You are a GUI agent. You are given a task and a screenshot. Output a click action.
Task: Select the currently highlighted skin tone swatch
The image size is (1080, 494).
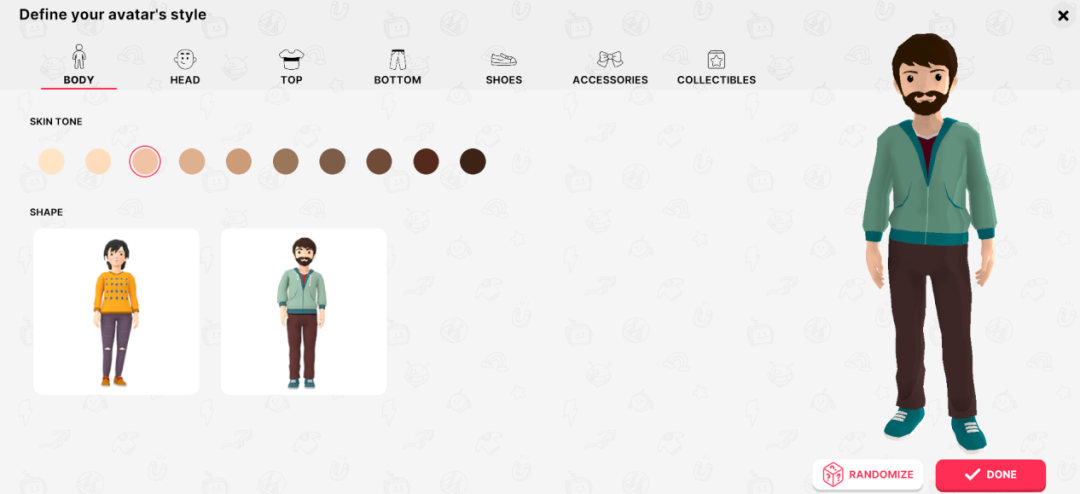point(145,162)
